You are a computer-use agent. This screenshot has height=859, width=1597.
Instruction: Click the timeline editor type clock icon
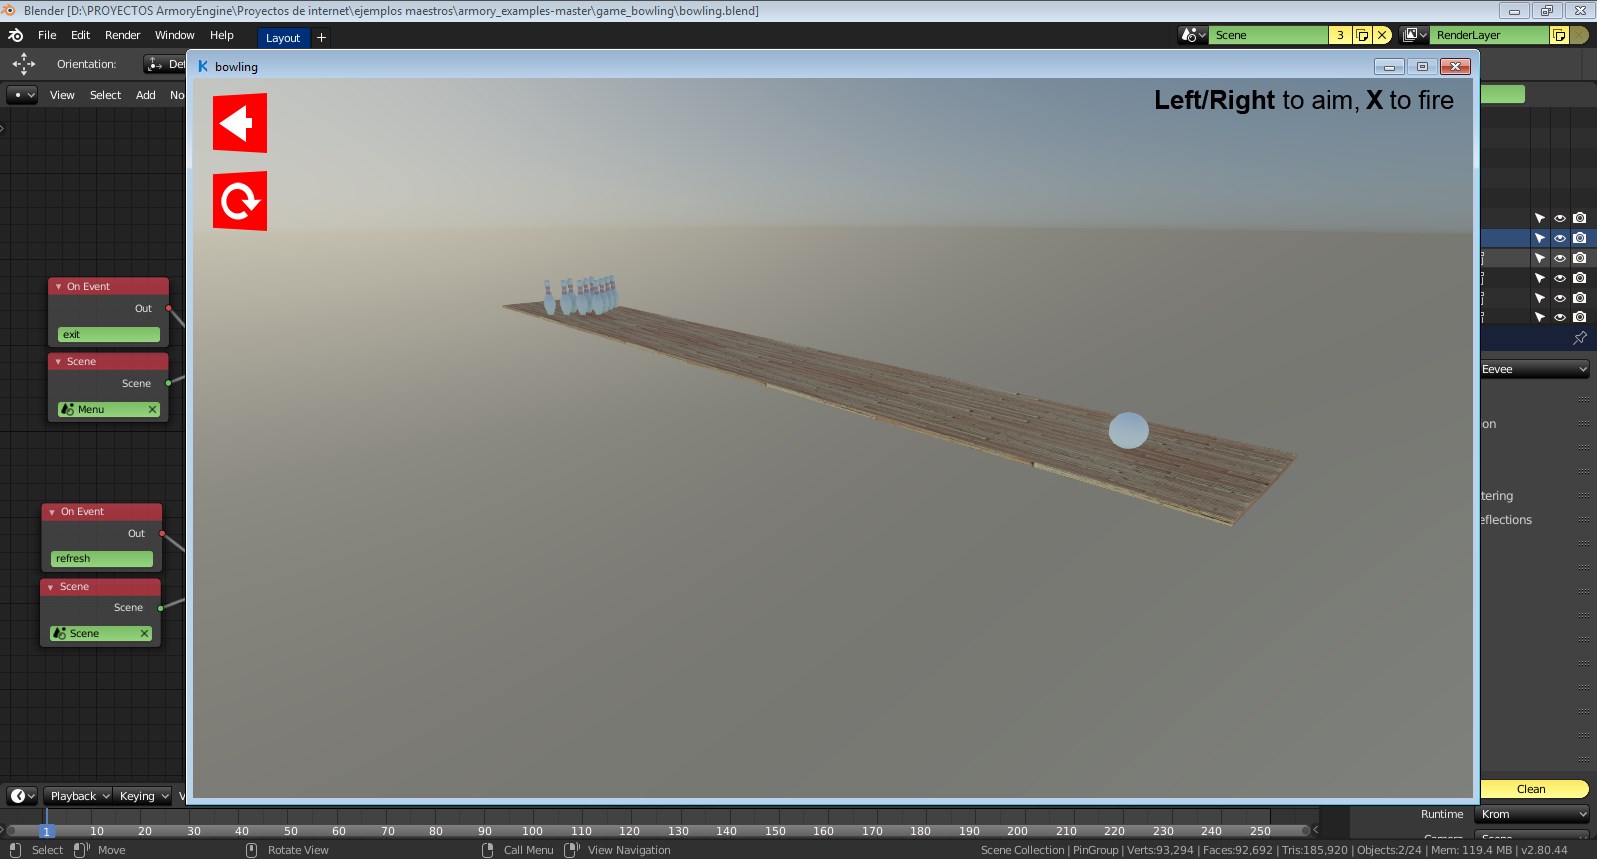22,796
